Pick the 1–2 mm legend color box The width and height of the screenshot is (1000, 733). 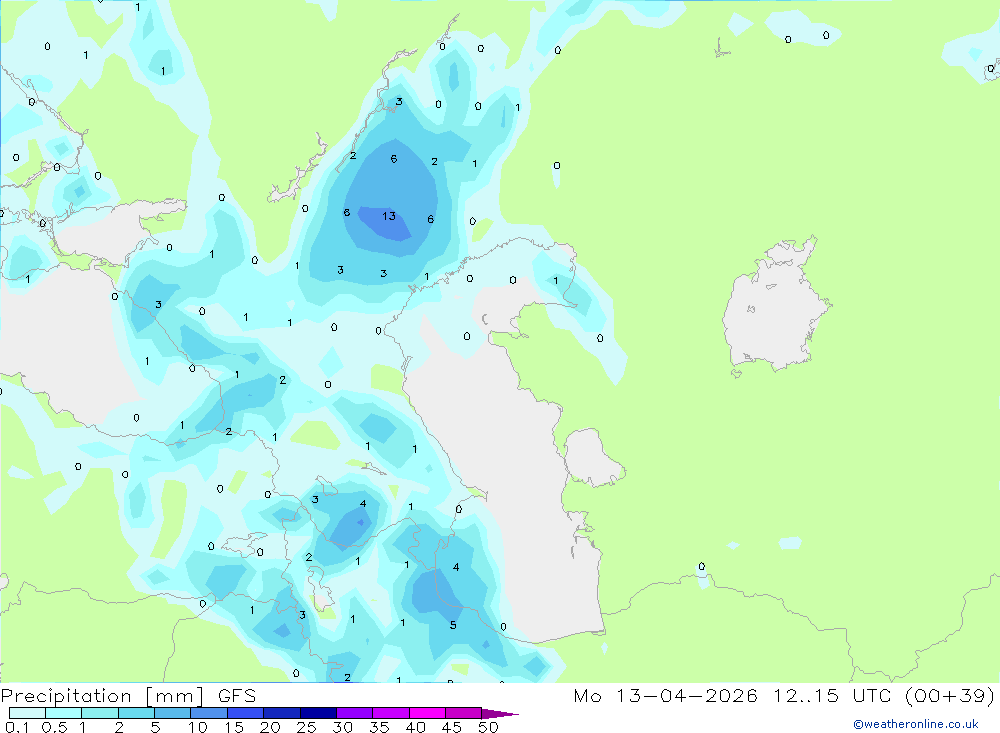[x=100, y=713]
